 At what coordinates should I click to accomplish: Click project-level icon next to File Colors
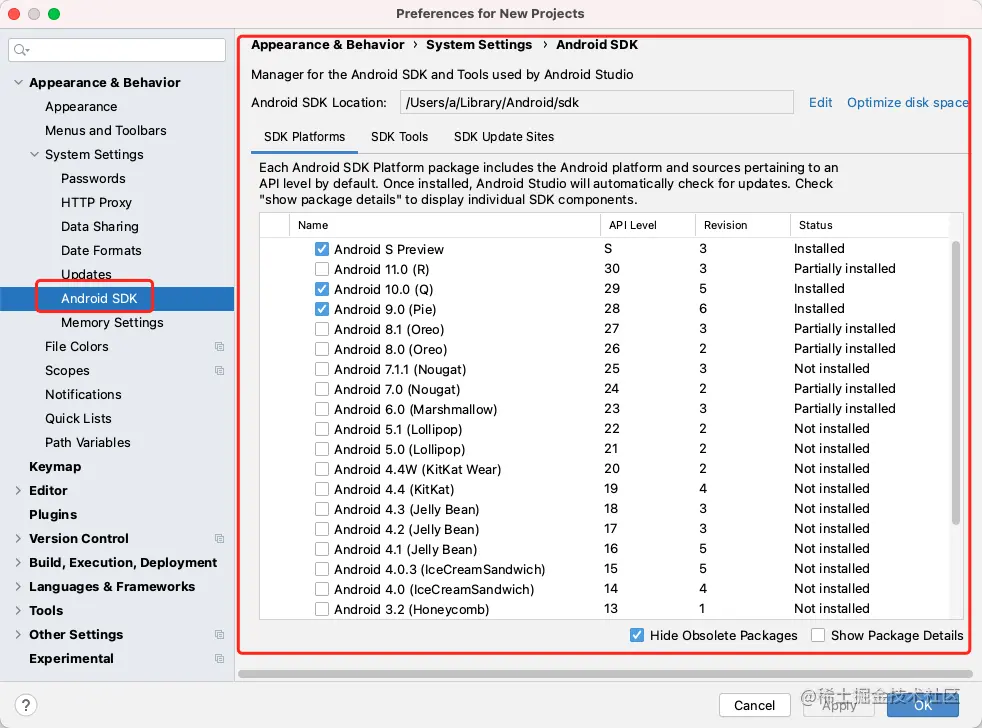click(x=219, y=346)
